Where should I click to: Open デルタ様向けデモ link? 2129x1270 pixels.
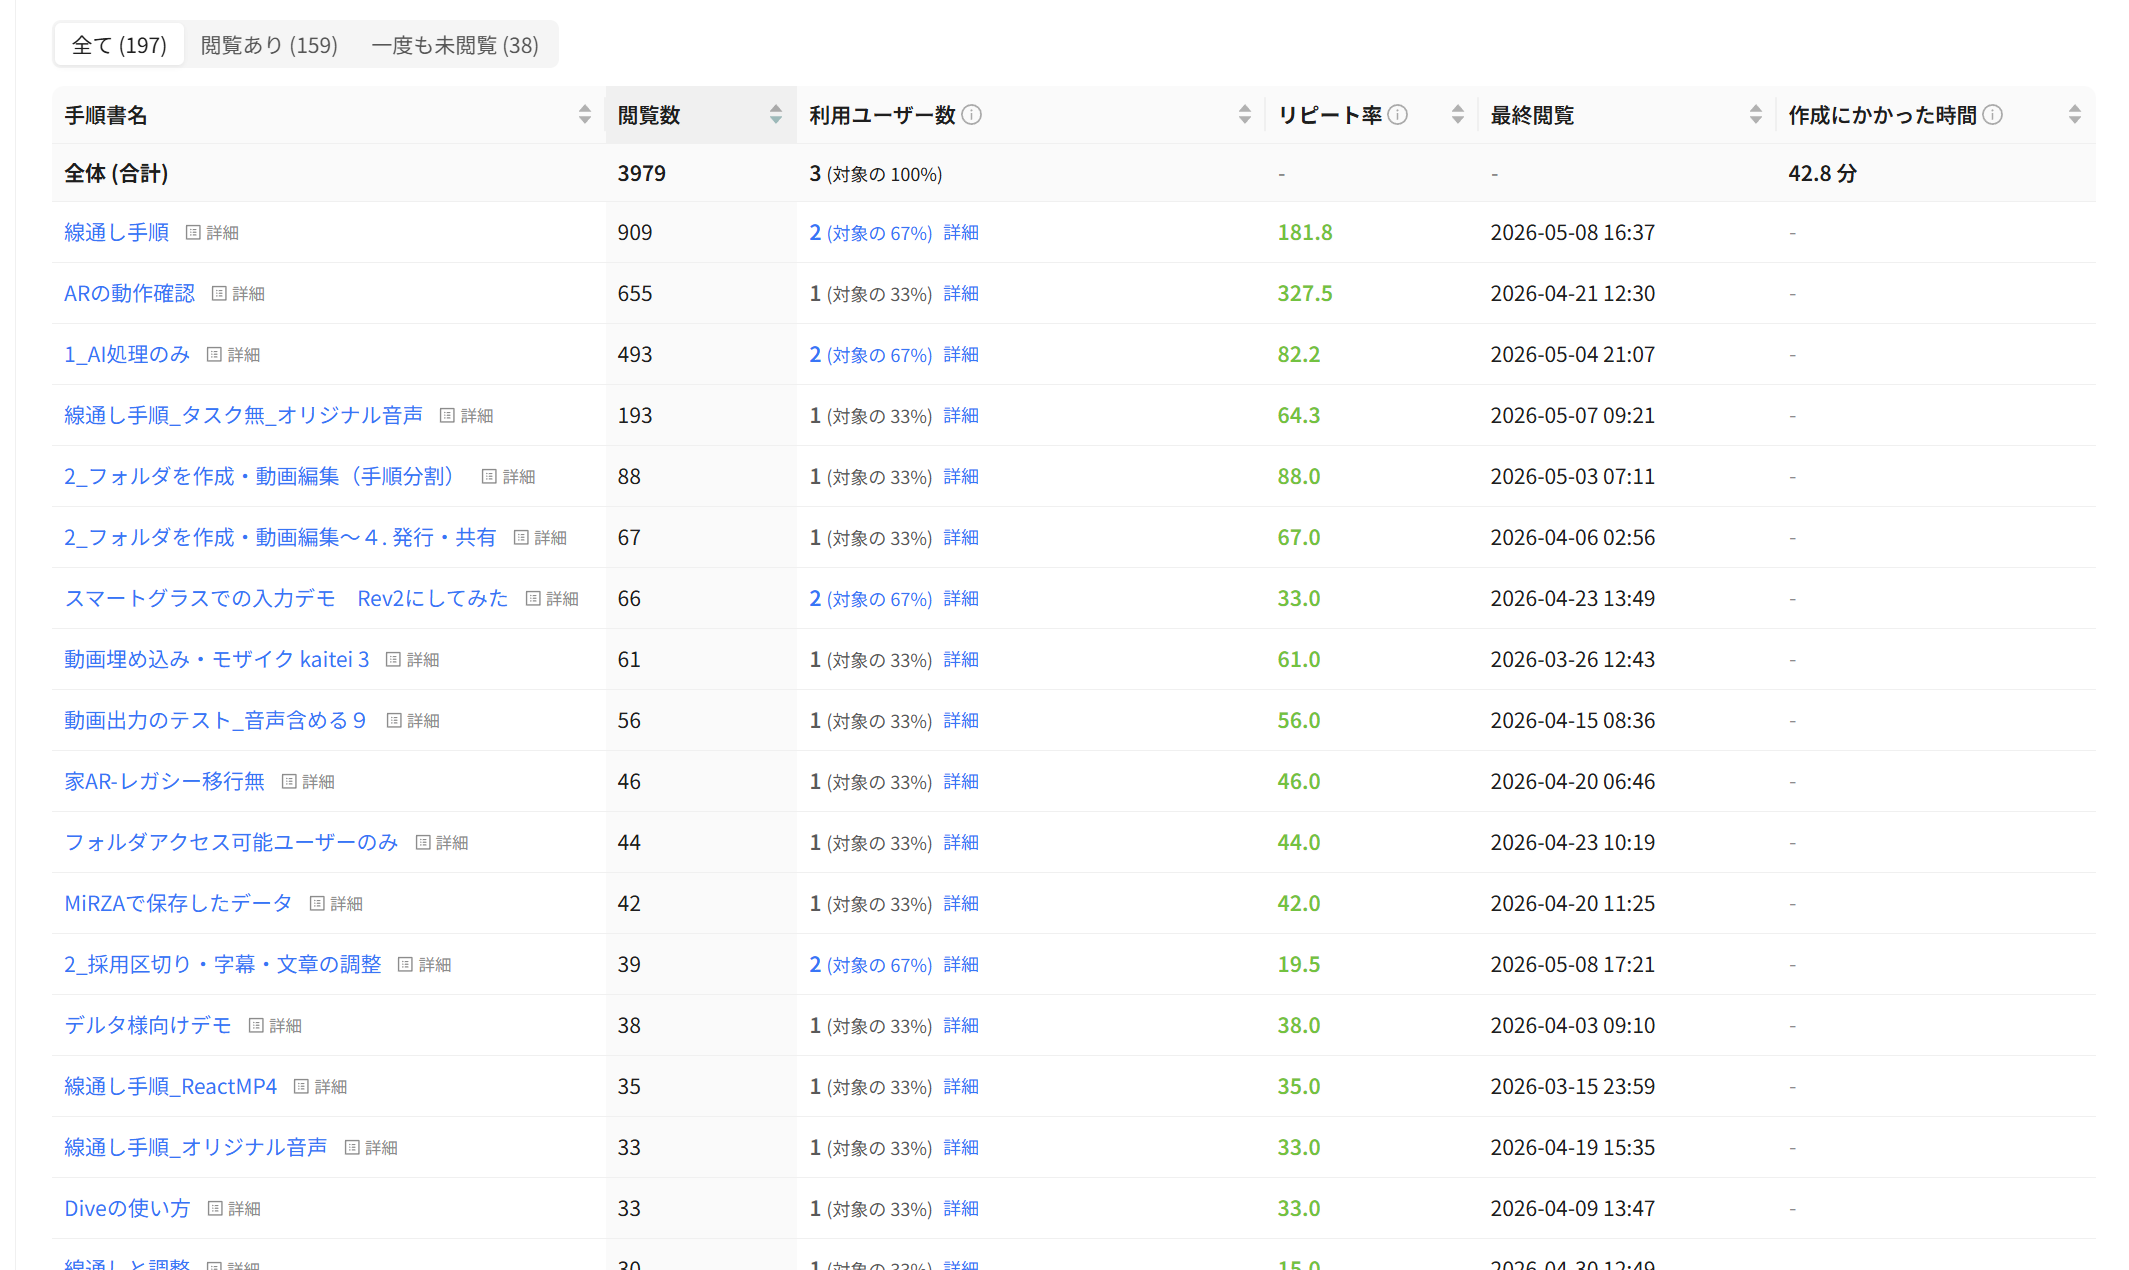coord(148,1025)
